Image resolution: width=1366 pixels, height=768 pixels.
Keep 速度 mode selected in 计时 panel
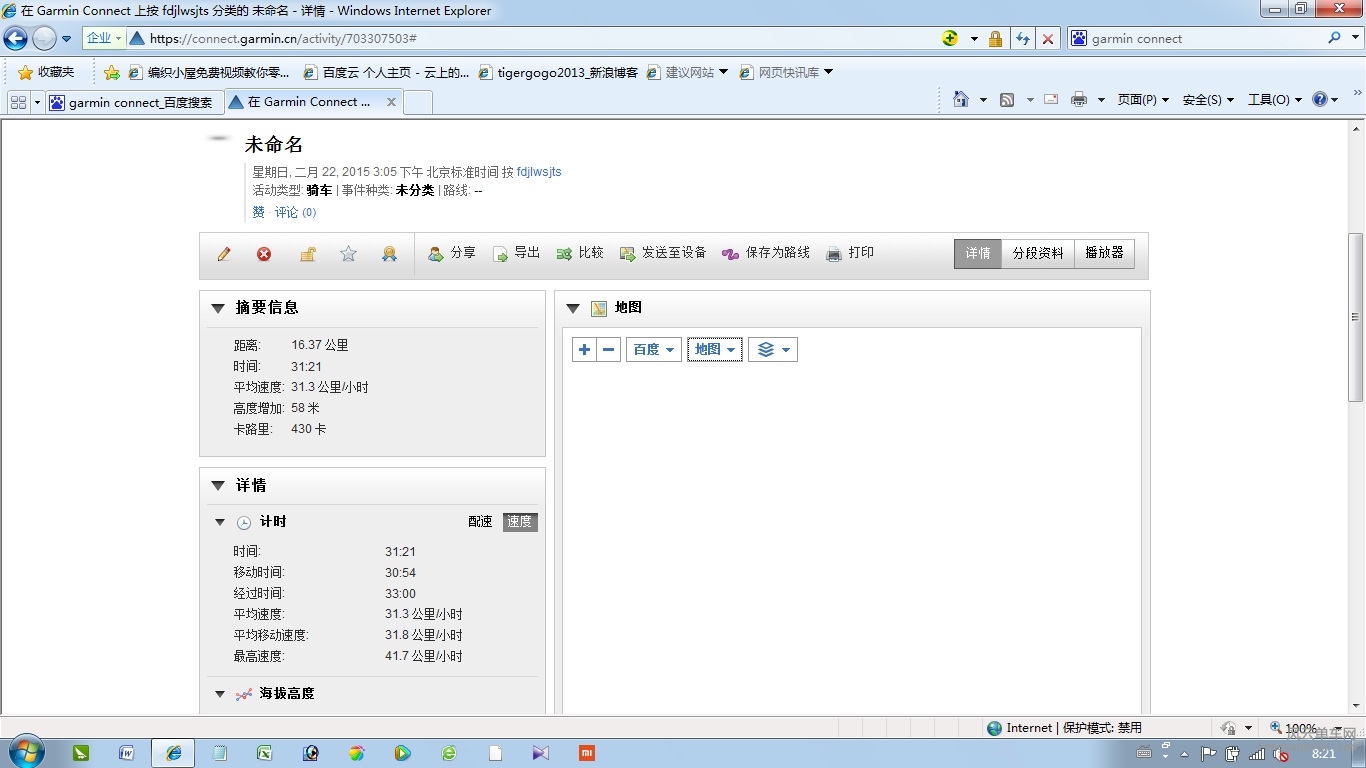519,521
